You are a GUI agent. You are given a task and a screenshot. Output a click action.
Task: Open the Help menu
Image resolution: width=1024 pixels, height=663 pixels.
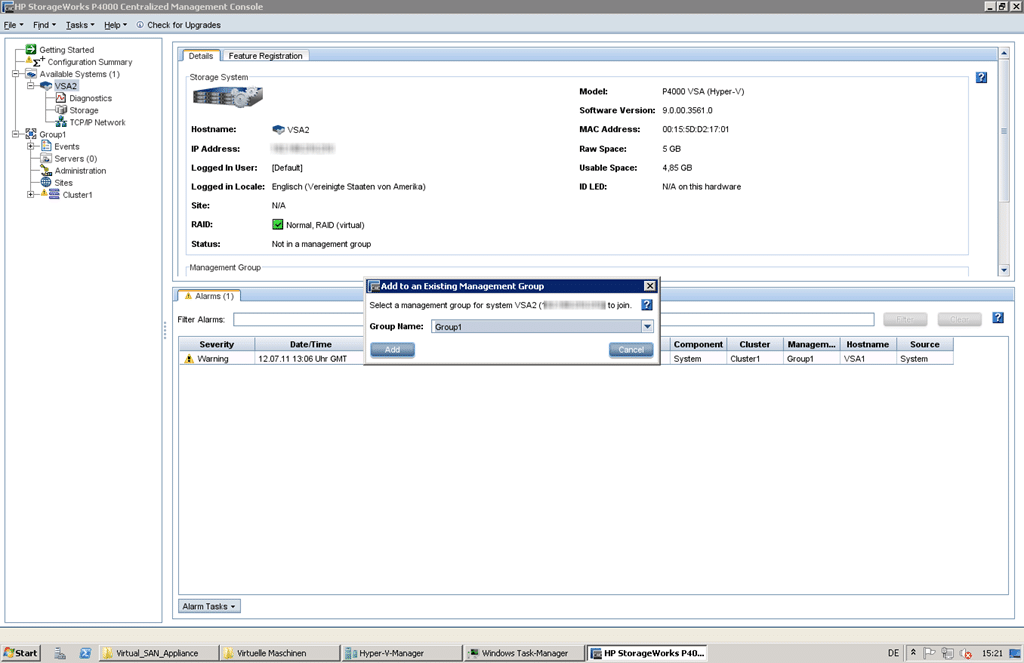(116, 25)
